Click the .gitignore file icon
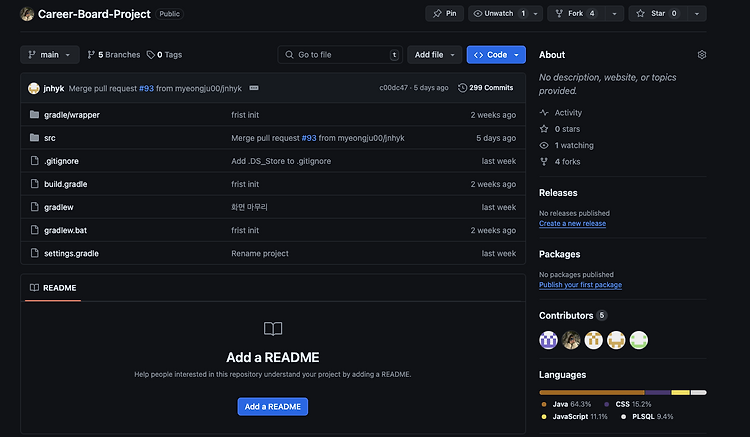The height and width of the screenshot is (437, 750). [x=34, y=161]
